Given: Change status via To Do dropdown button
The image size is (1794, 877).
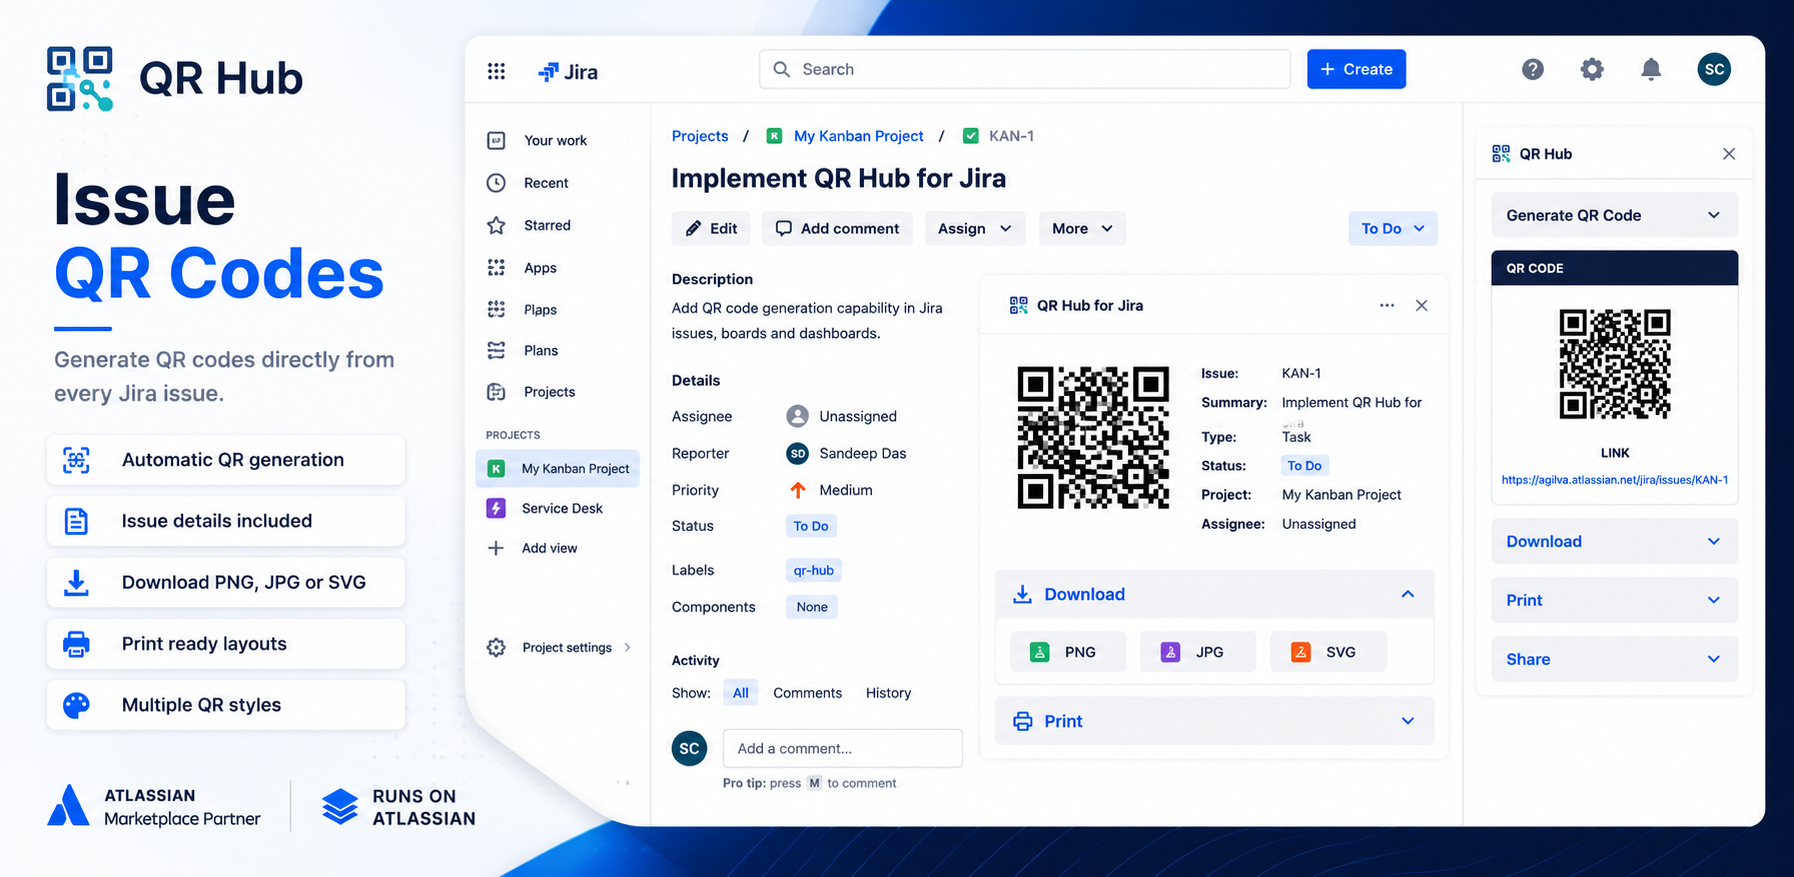Looking at the screenshot, I should [x=1393, y=228].
